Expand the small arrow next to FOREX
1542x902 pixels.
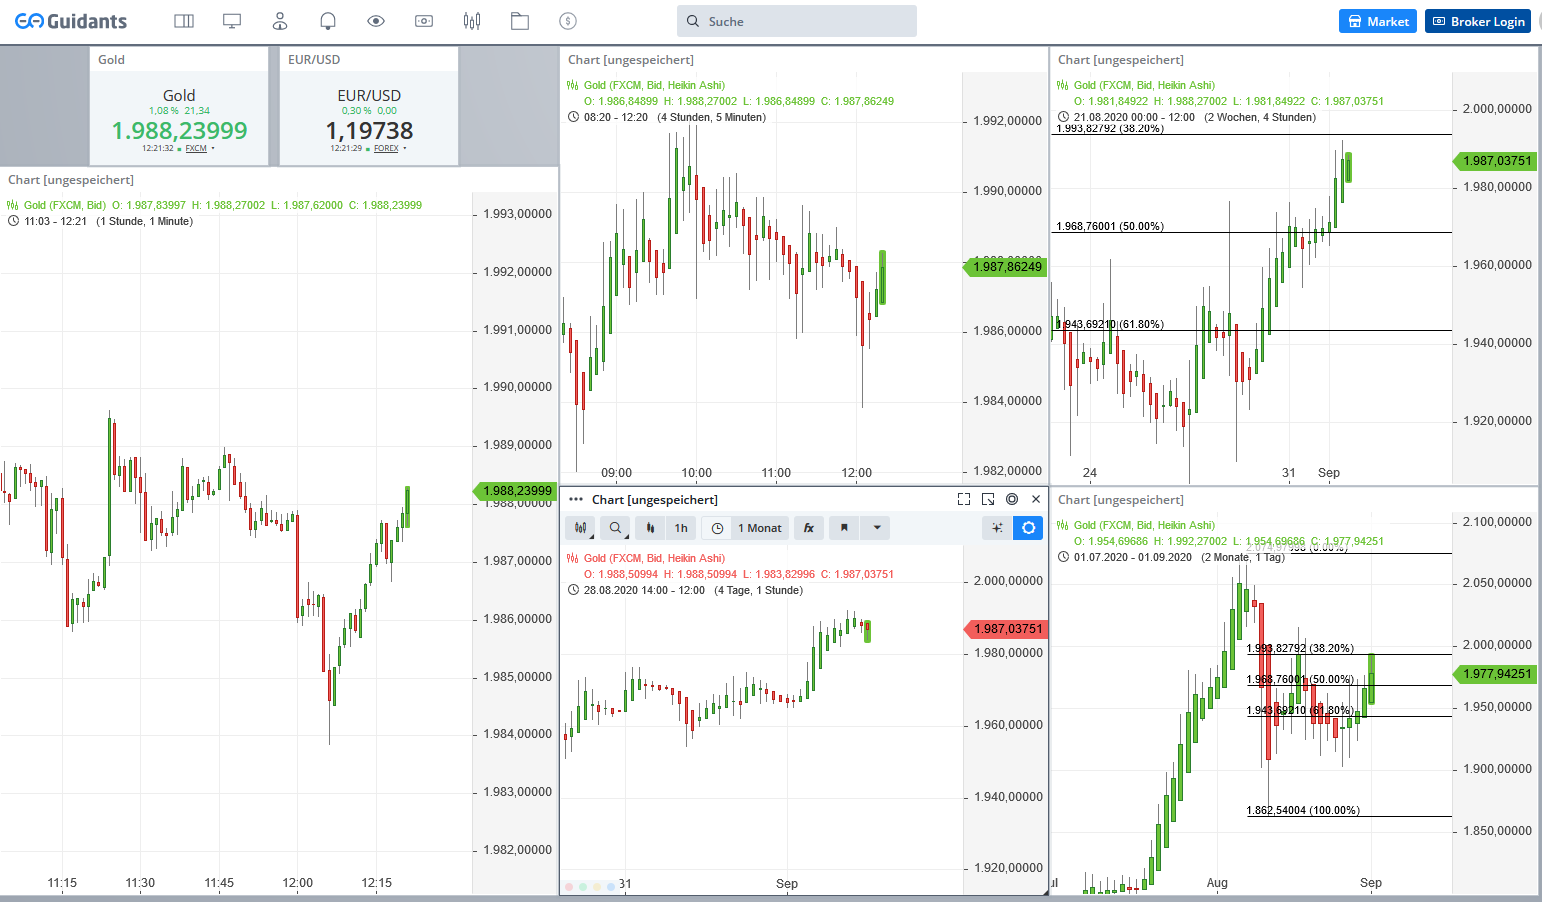point(405,148)
